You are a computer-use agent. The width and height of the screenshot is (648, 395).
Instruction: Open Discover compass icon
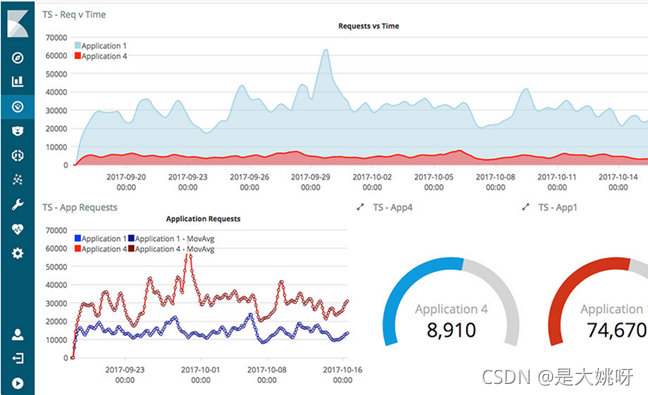tap(17, 58)
